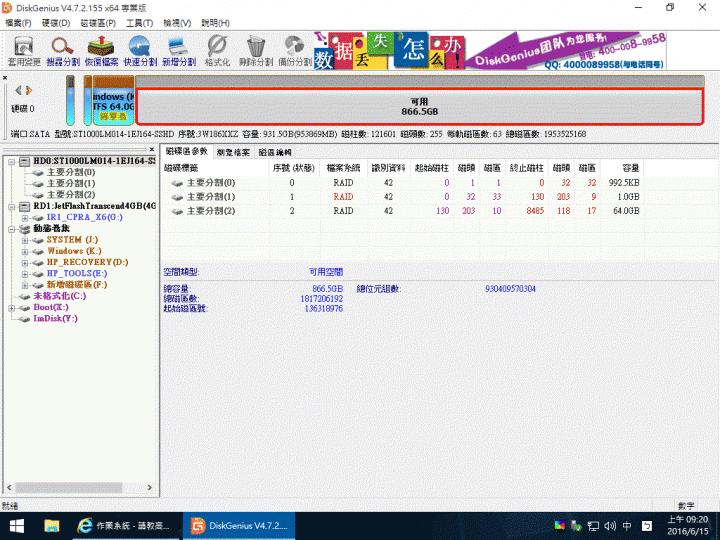The height and width of the screenshot is (540, 720).
Task: Click the 套用變更 save changes toolbar icon
Action: coord(24,51)
